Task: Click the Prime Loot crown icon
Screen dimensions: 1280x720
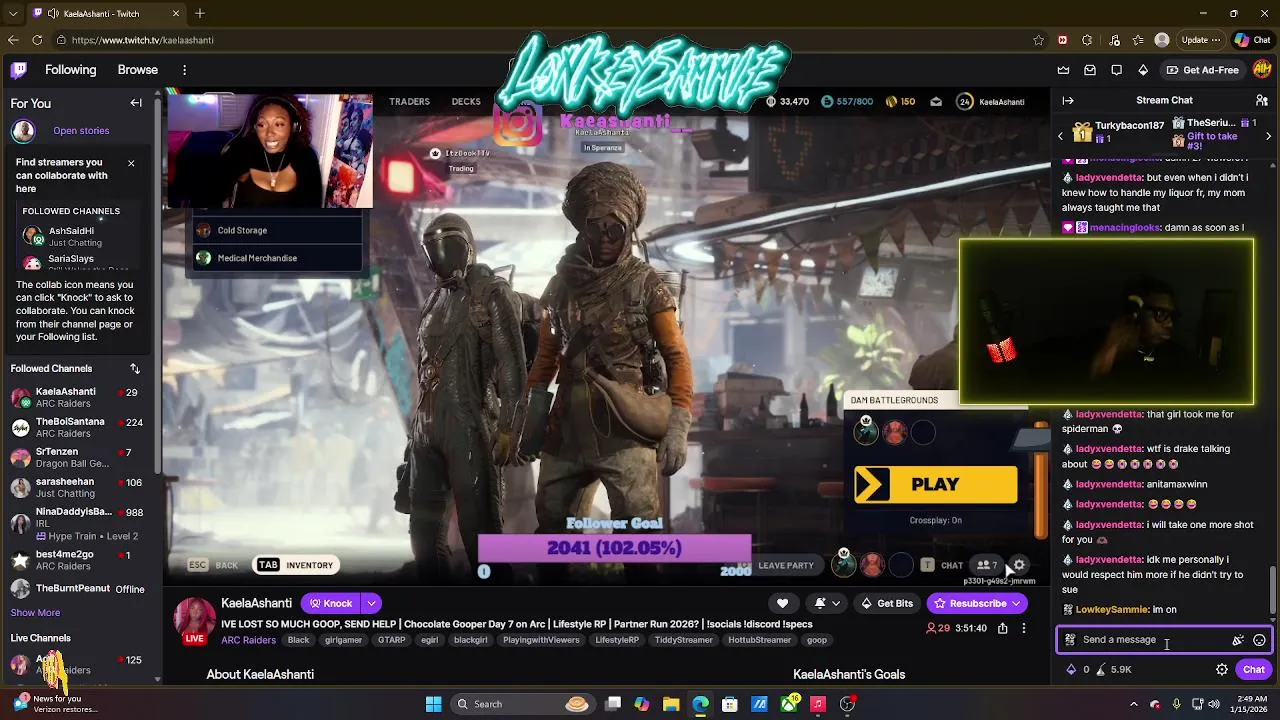Action: 1063,70
